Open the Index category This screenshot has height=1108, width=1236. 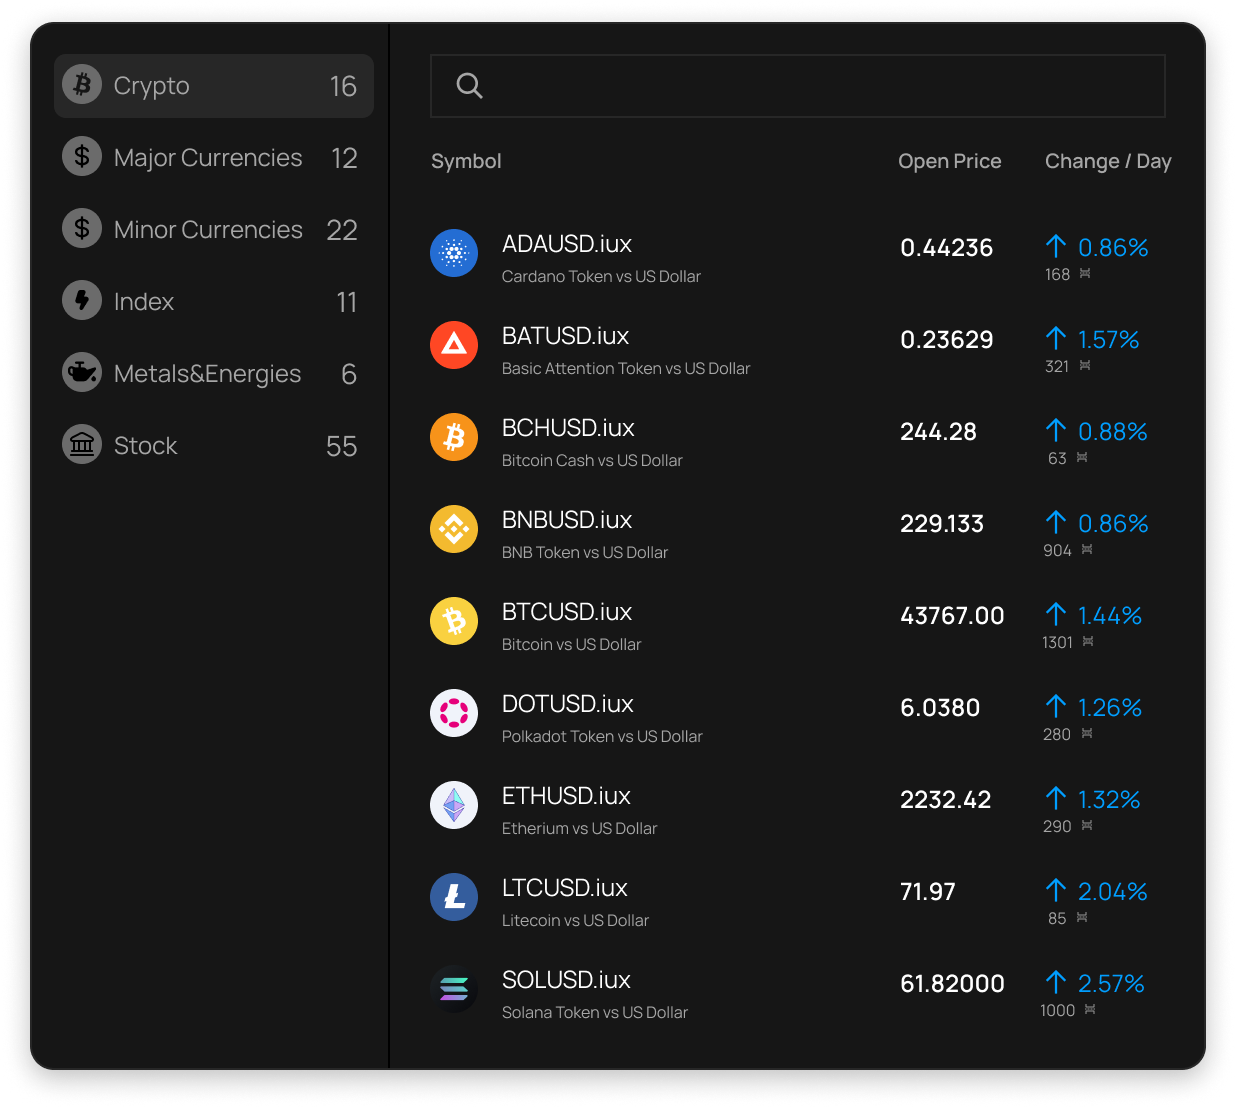pos(214,302)
